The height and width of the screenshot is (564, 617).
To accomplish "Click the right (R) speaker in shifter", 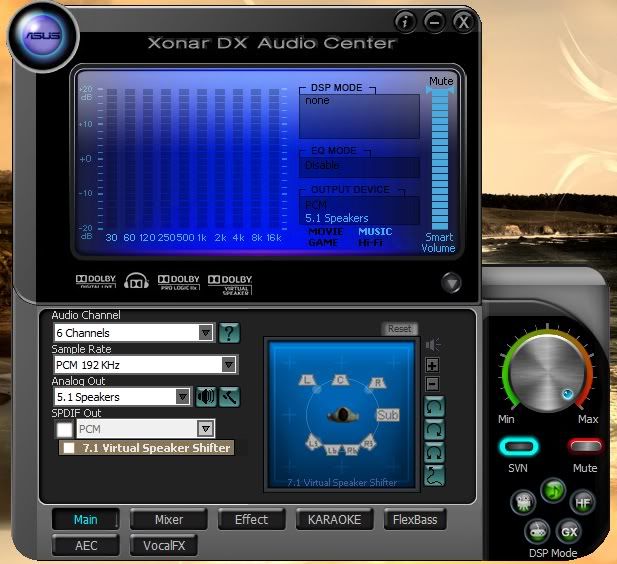I will 377,382.
